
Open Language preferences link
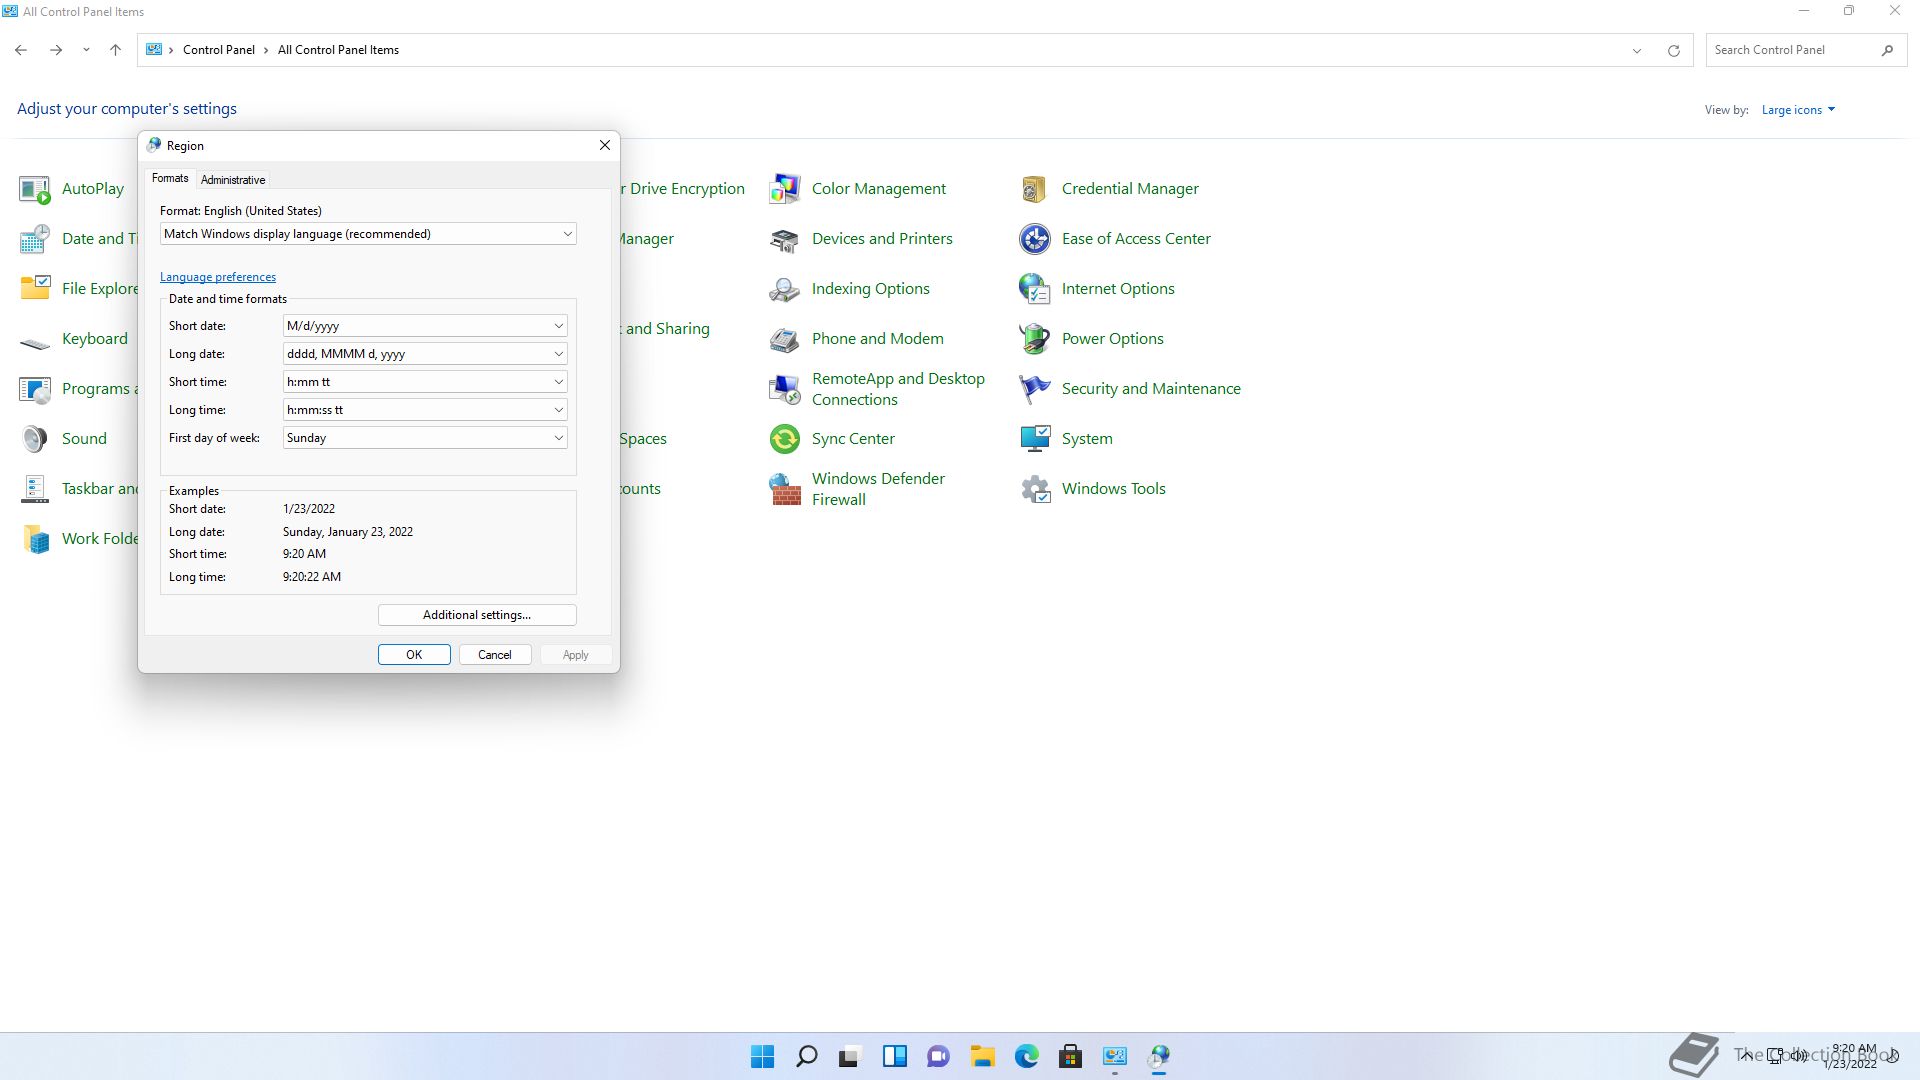coord(218,277)
